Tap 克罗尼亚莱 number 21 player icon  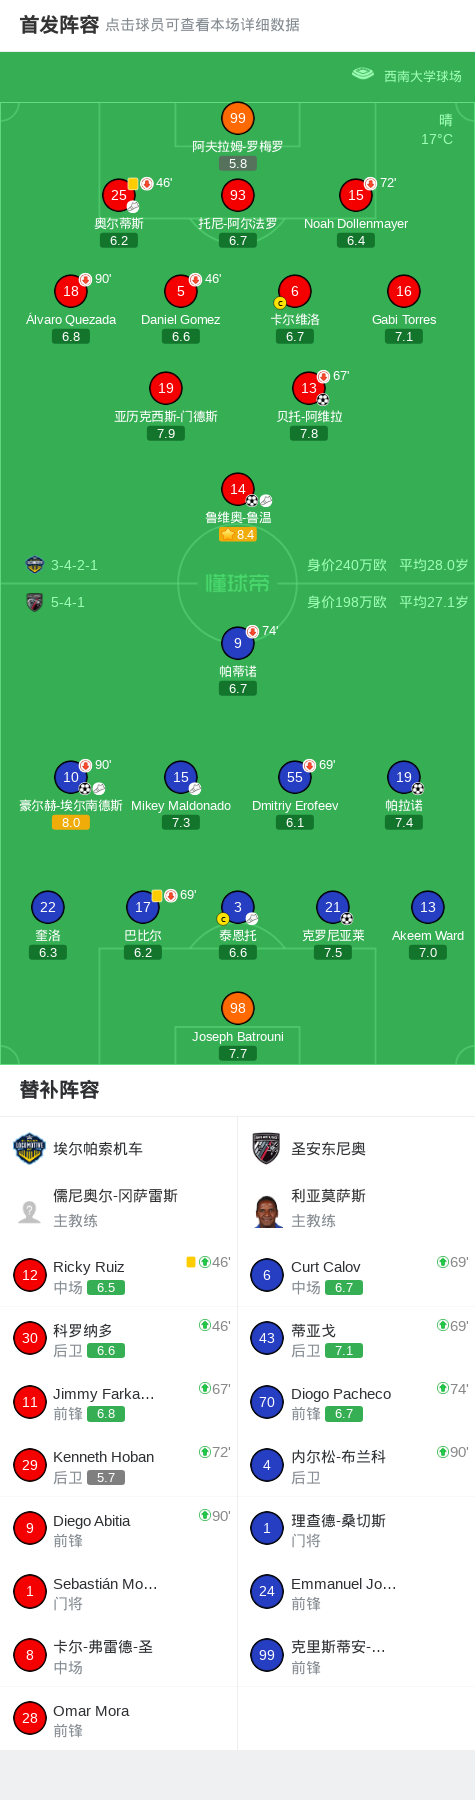(333, 907)
